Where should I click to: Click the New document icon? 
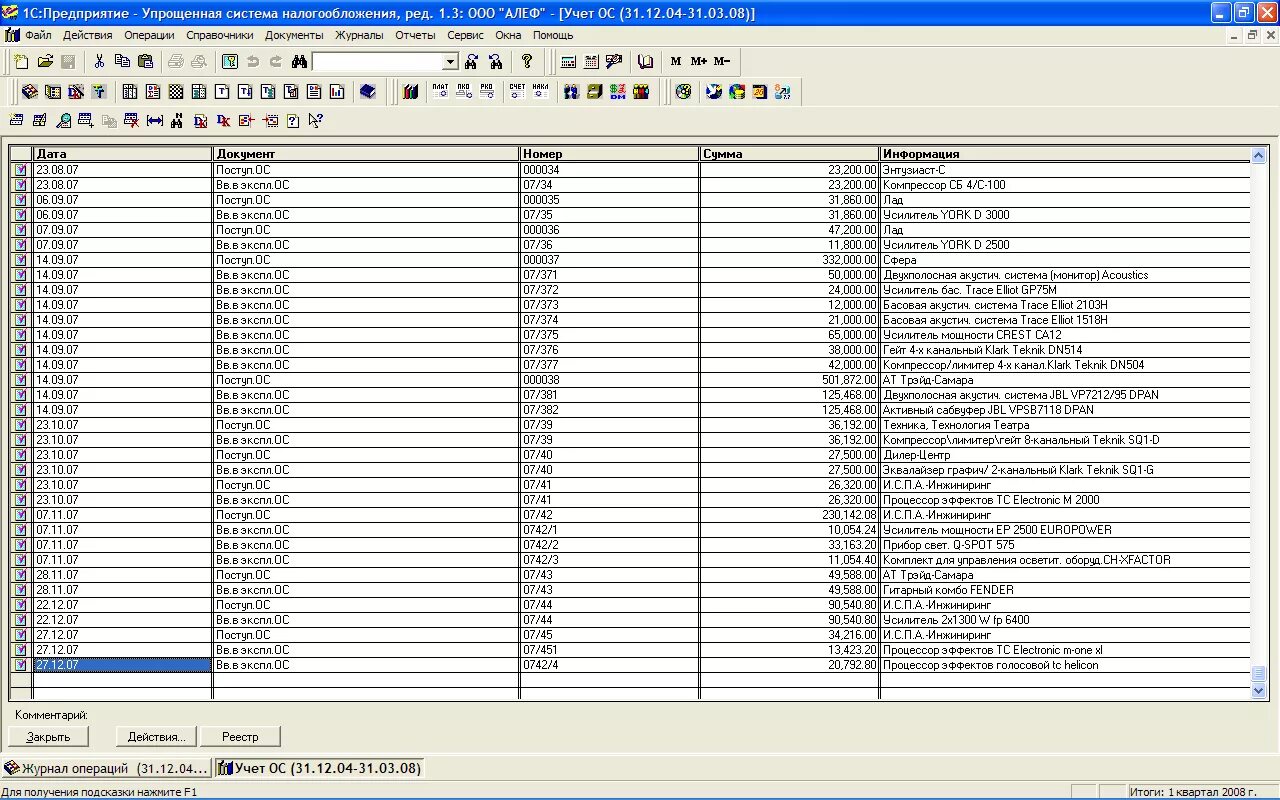tap(21, 61)
